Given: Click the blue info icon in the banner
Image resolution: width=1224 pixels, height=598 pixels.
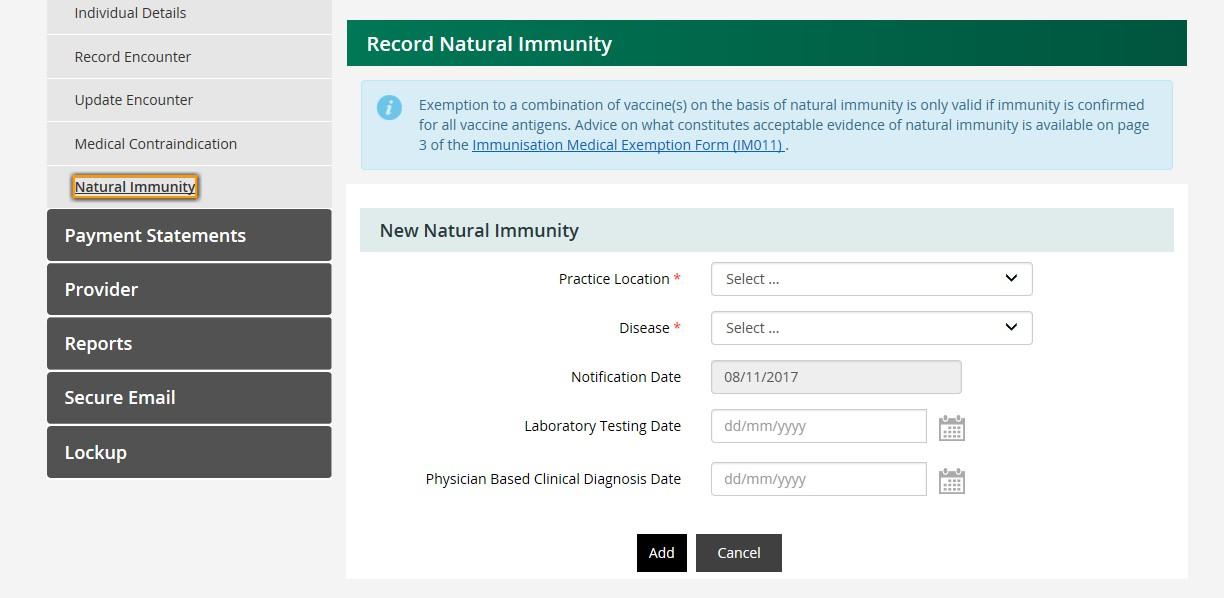Looking at the screenshot, I should click(390, 108).
